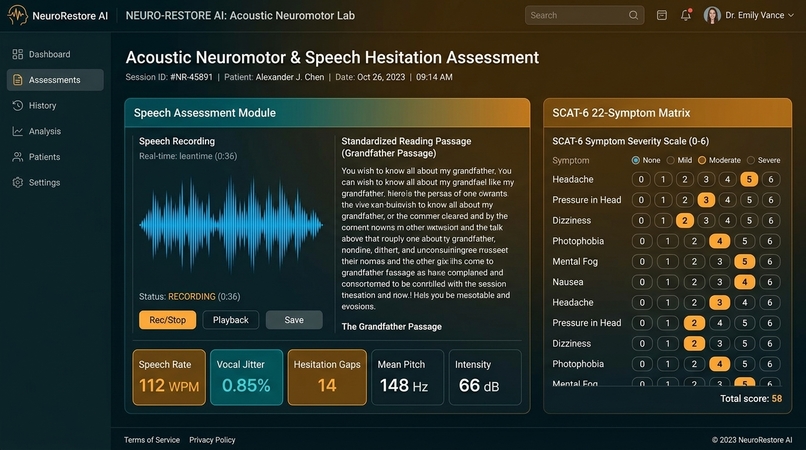Click 'The Grandfather Passage' caption below text

pos(392,327)
